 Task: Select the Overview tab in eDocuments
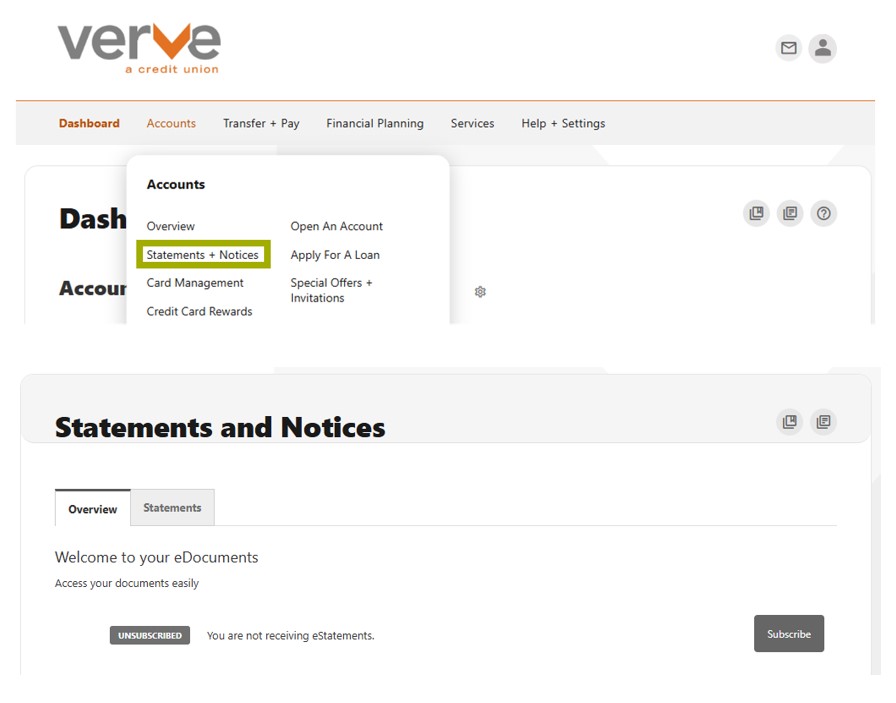93,509
